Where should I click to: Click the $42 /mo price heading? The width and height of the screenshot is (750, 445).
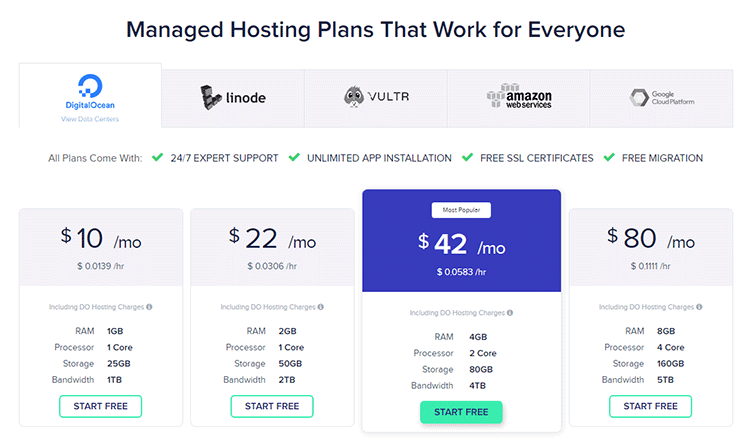461,245
